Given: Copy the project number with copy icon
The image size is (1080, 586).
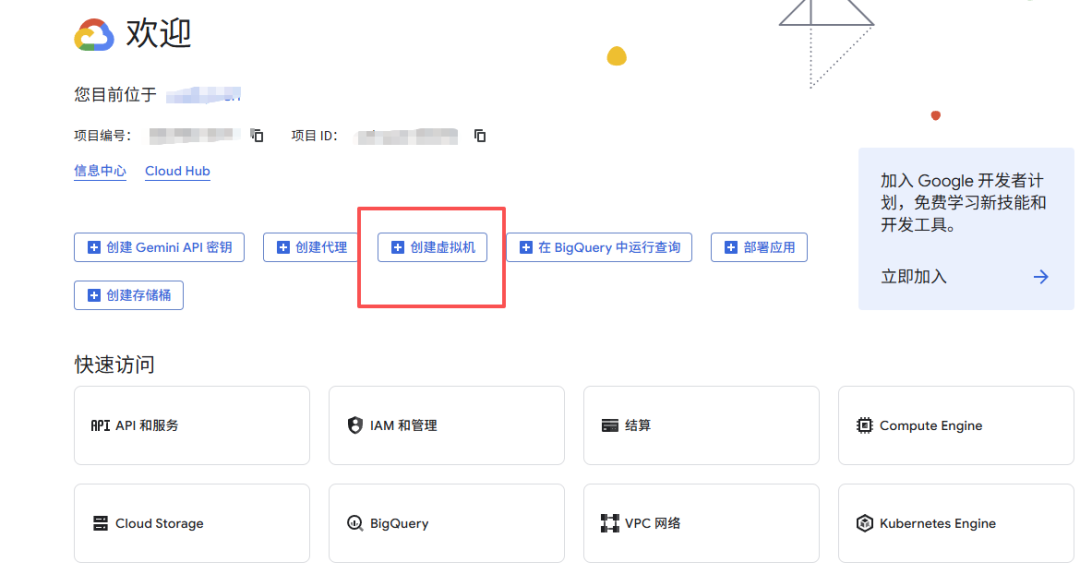Looking at the screenshot, I should (x=257, y=135).
